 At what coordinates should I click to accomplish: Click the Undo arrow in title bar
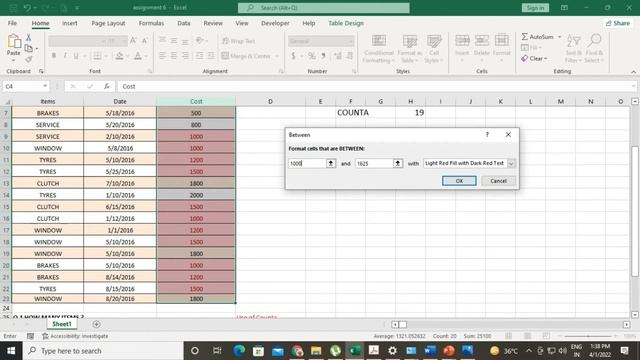pos(27,8)
